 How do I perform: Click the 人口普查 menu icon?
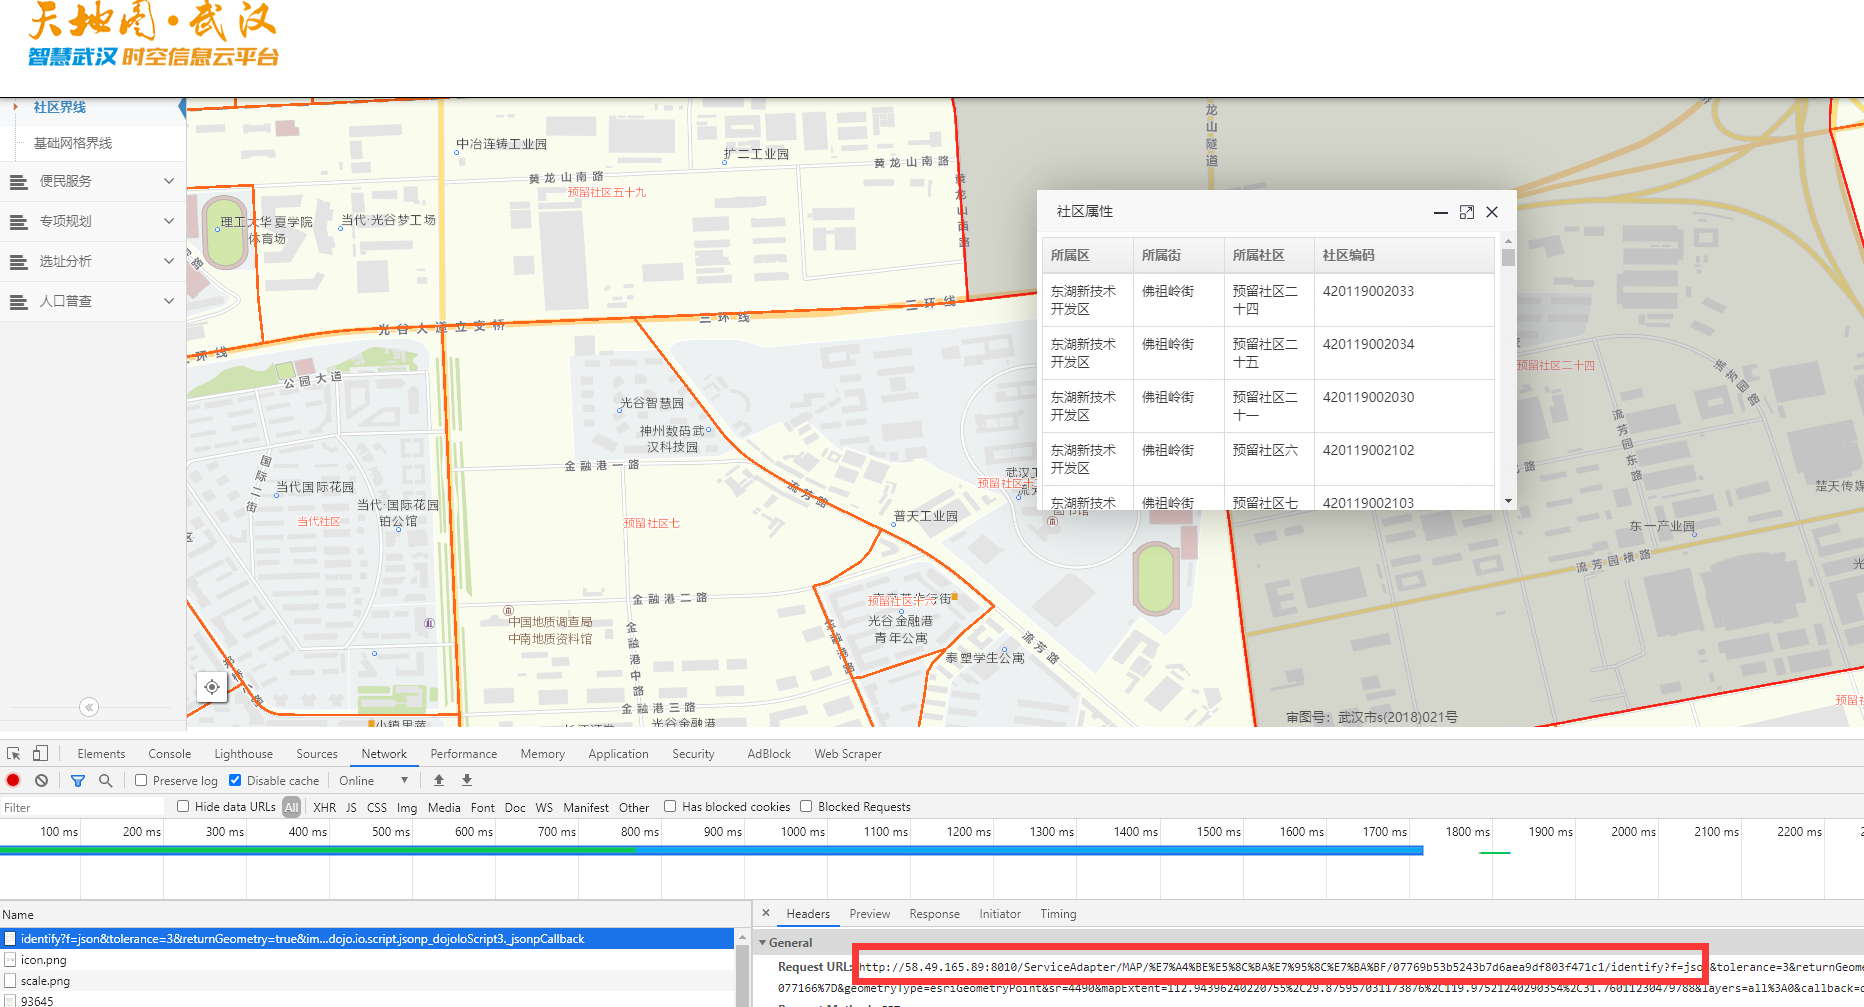[18, 301]
